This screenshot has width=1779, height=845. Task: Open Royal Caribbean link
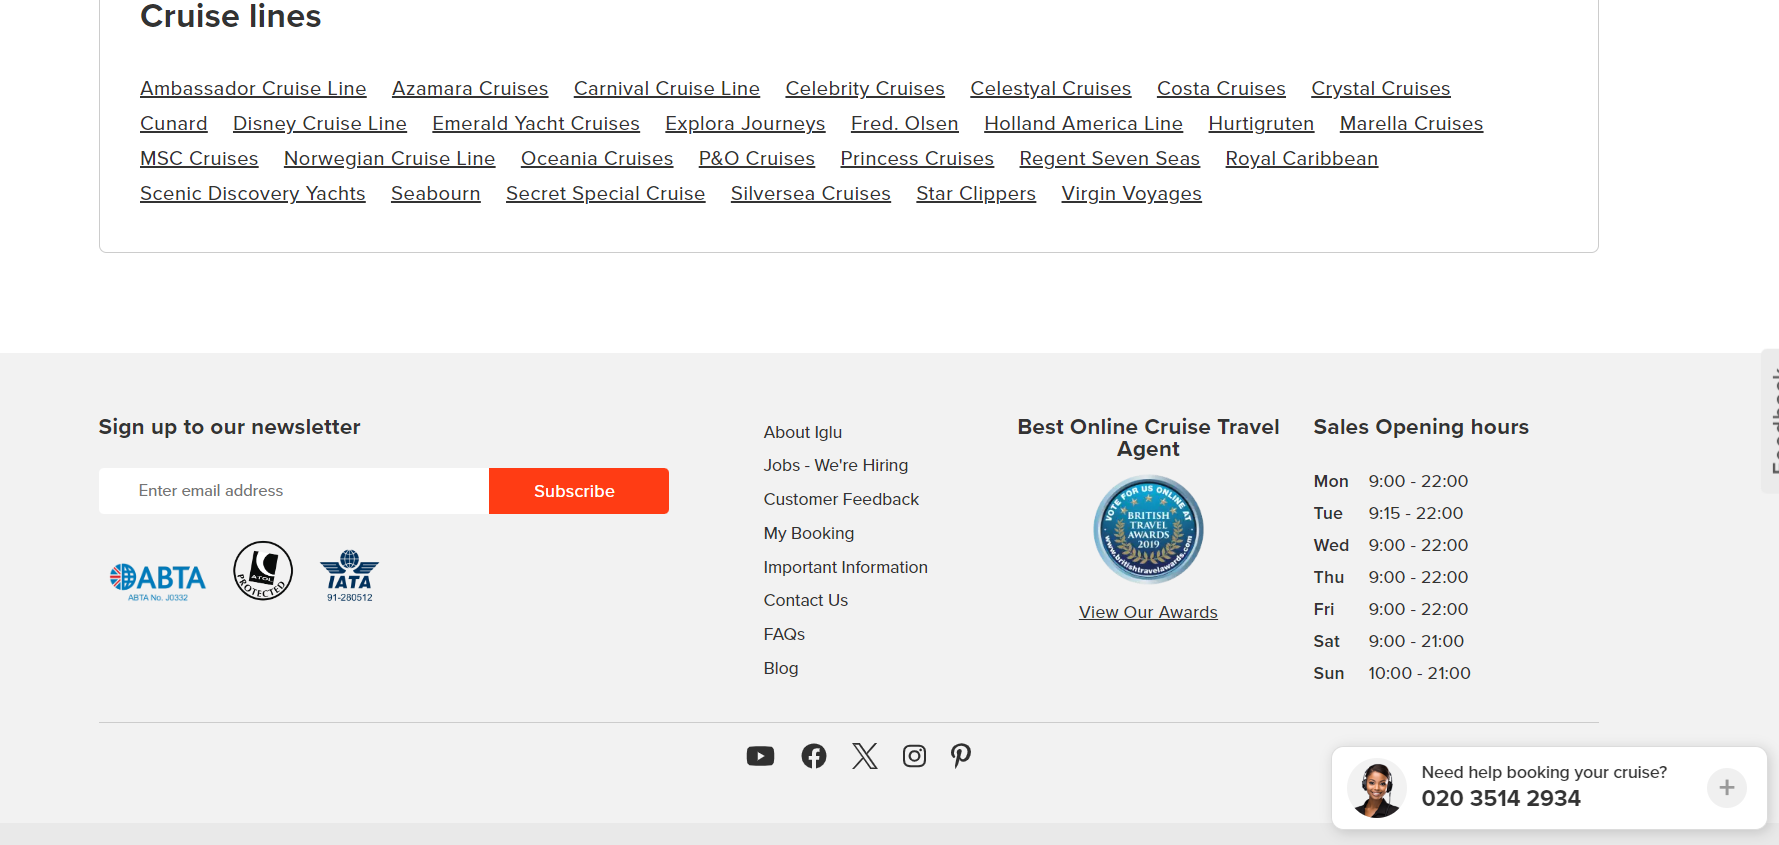coord(1301,158)
